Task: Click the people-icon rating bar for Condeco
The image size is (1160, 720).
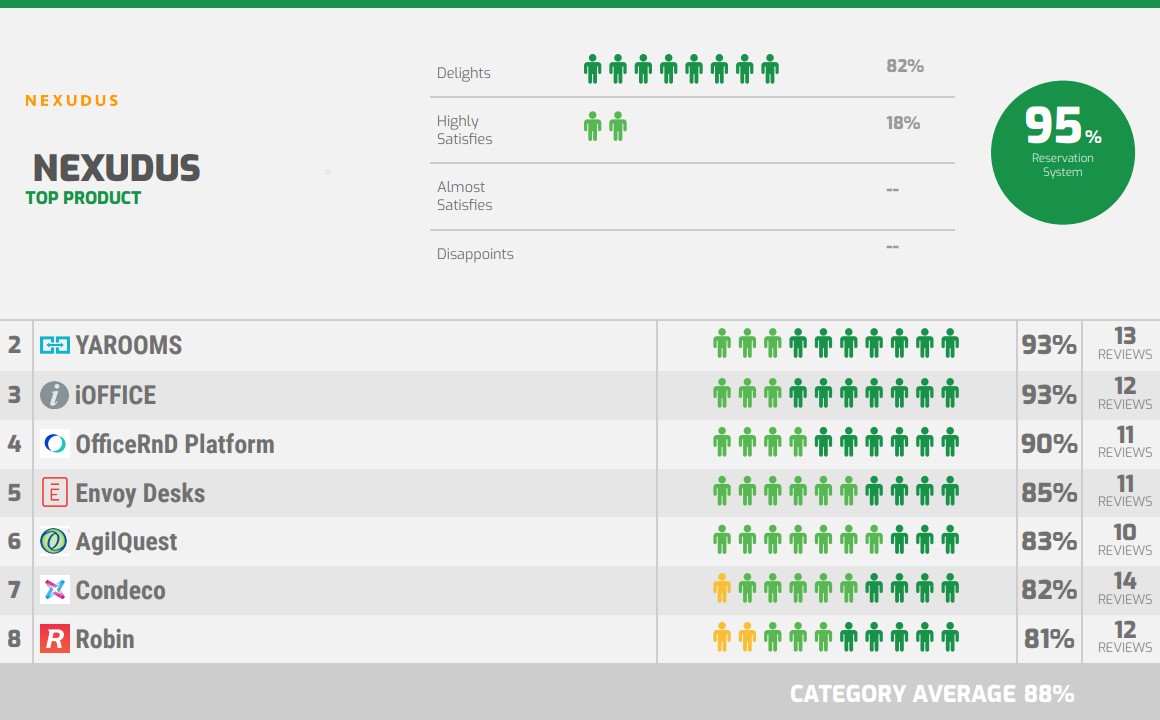Action: (836, 589)
